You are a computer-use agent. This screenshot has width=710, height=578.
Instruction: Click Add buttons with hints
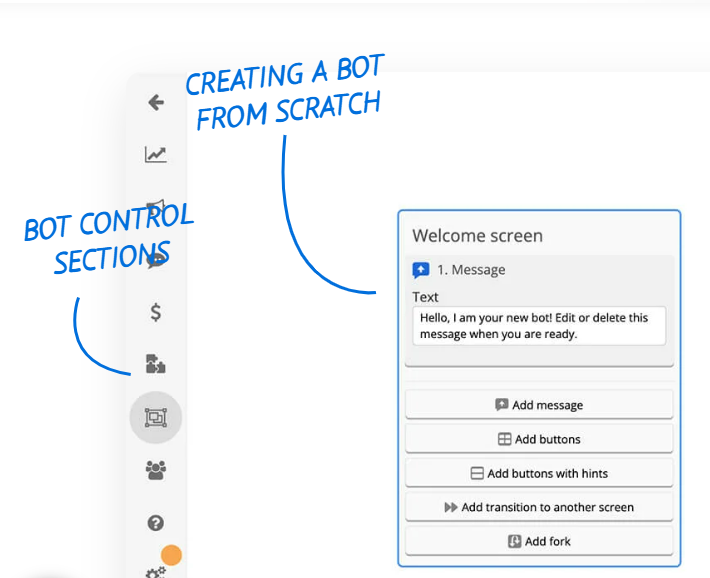click(539, 473)
